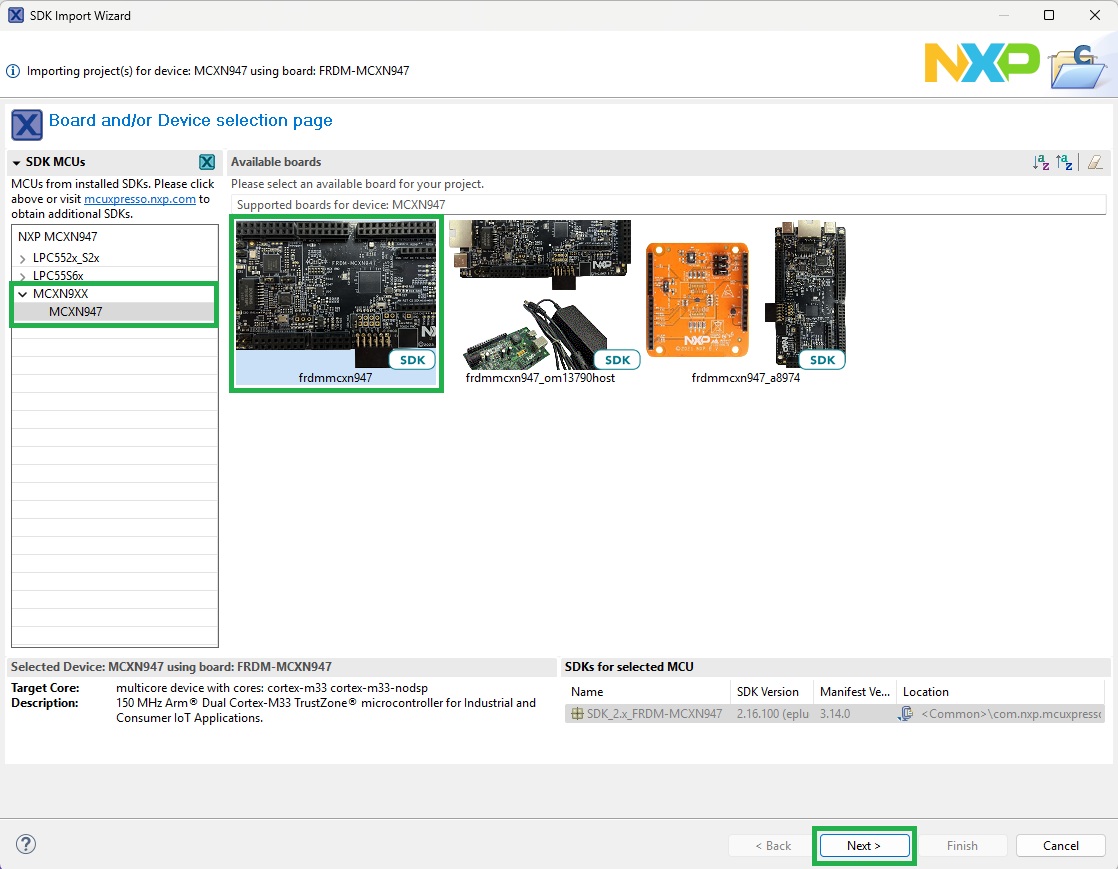Open the help question mark icon
The height and width of the screenshot is (869, 1118).
[x=25, y=844]
